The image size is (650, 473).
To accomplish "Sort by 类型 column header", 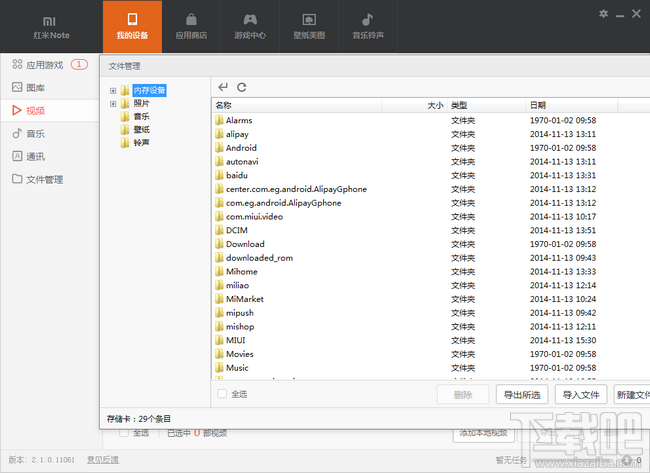I will (x=487, y=105).
